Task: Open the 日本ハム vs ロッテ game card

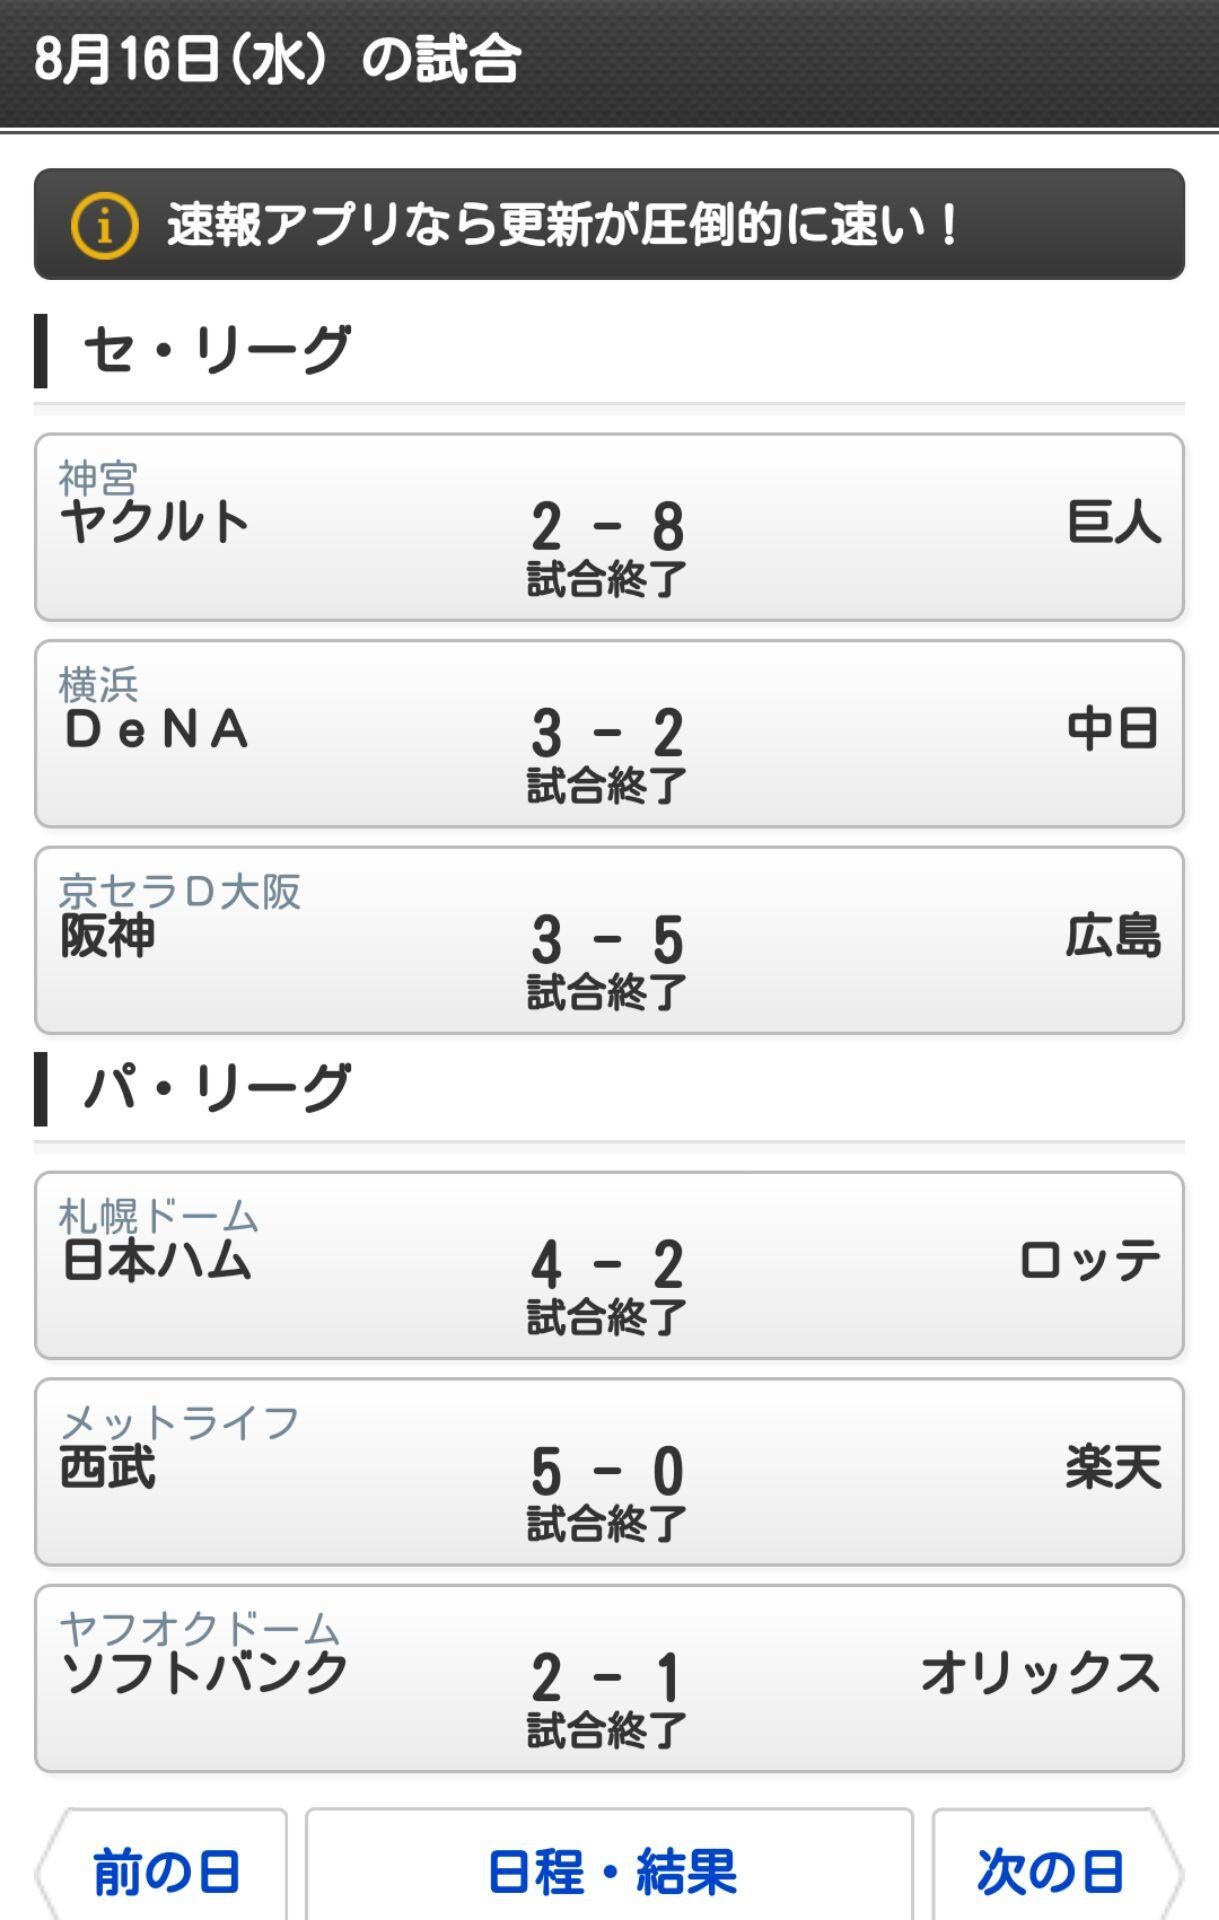Action: click(x=609, y=1265)
